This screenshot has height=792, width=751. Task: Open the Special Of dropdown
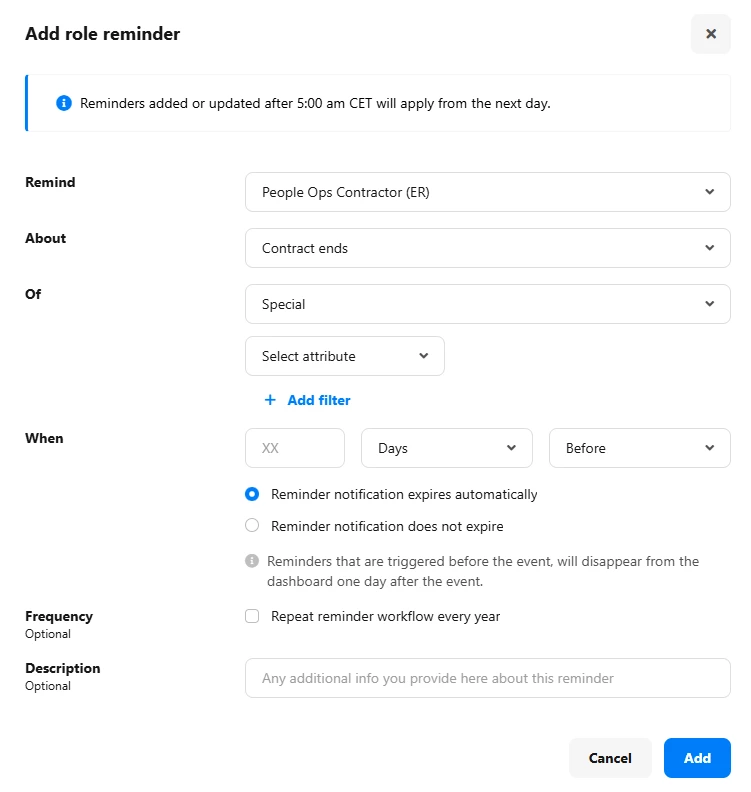[487, 304]
